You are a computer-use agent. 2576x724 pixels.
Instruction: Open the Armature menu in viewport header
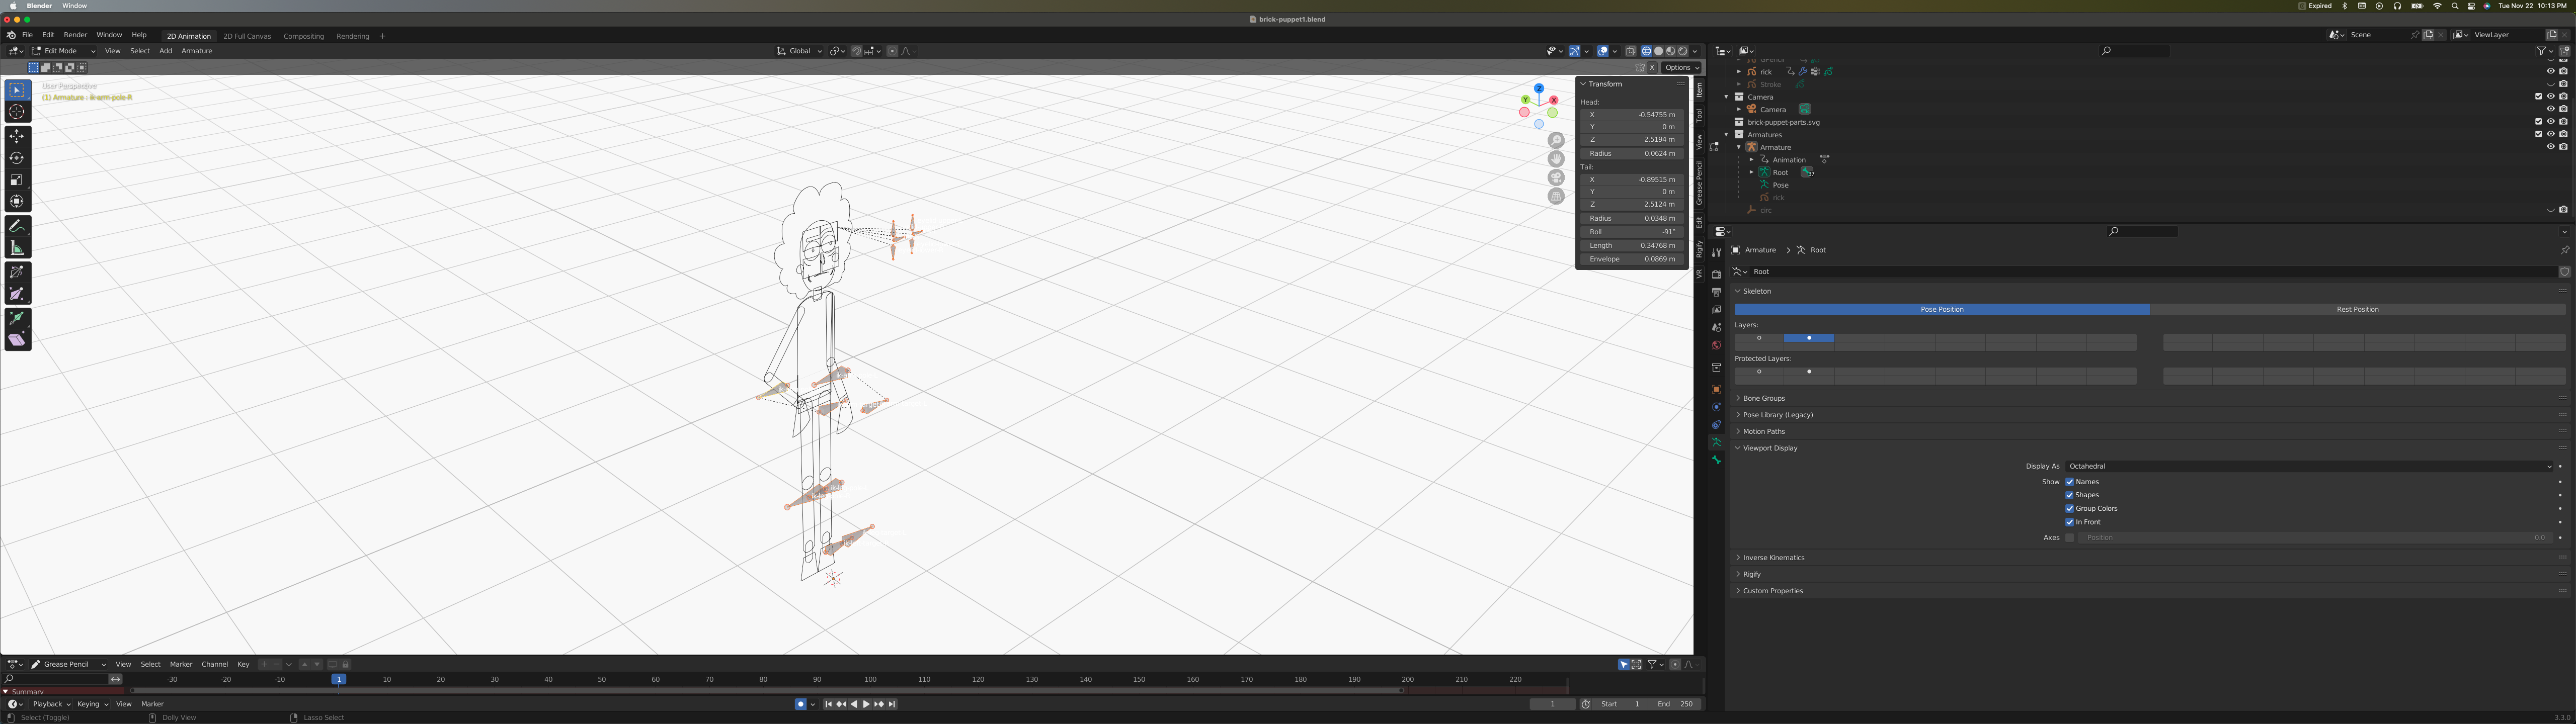pos(196,51)
